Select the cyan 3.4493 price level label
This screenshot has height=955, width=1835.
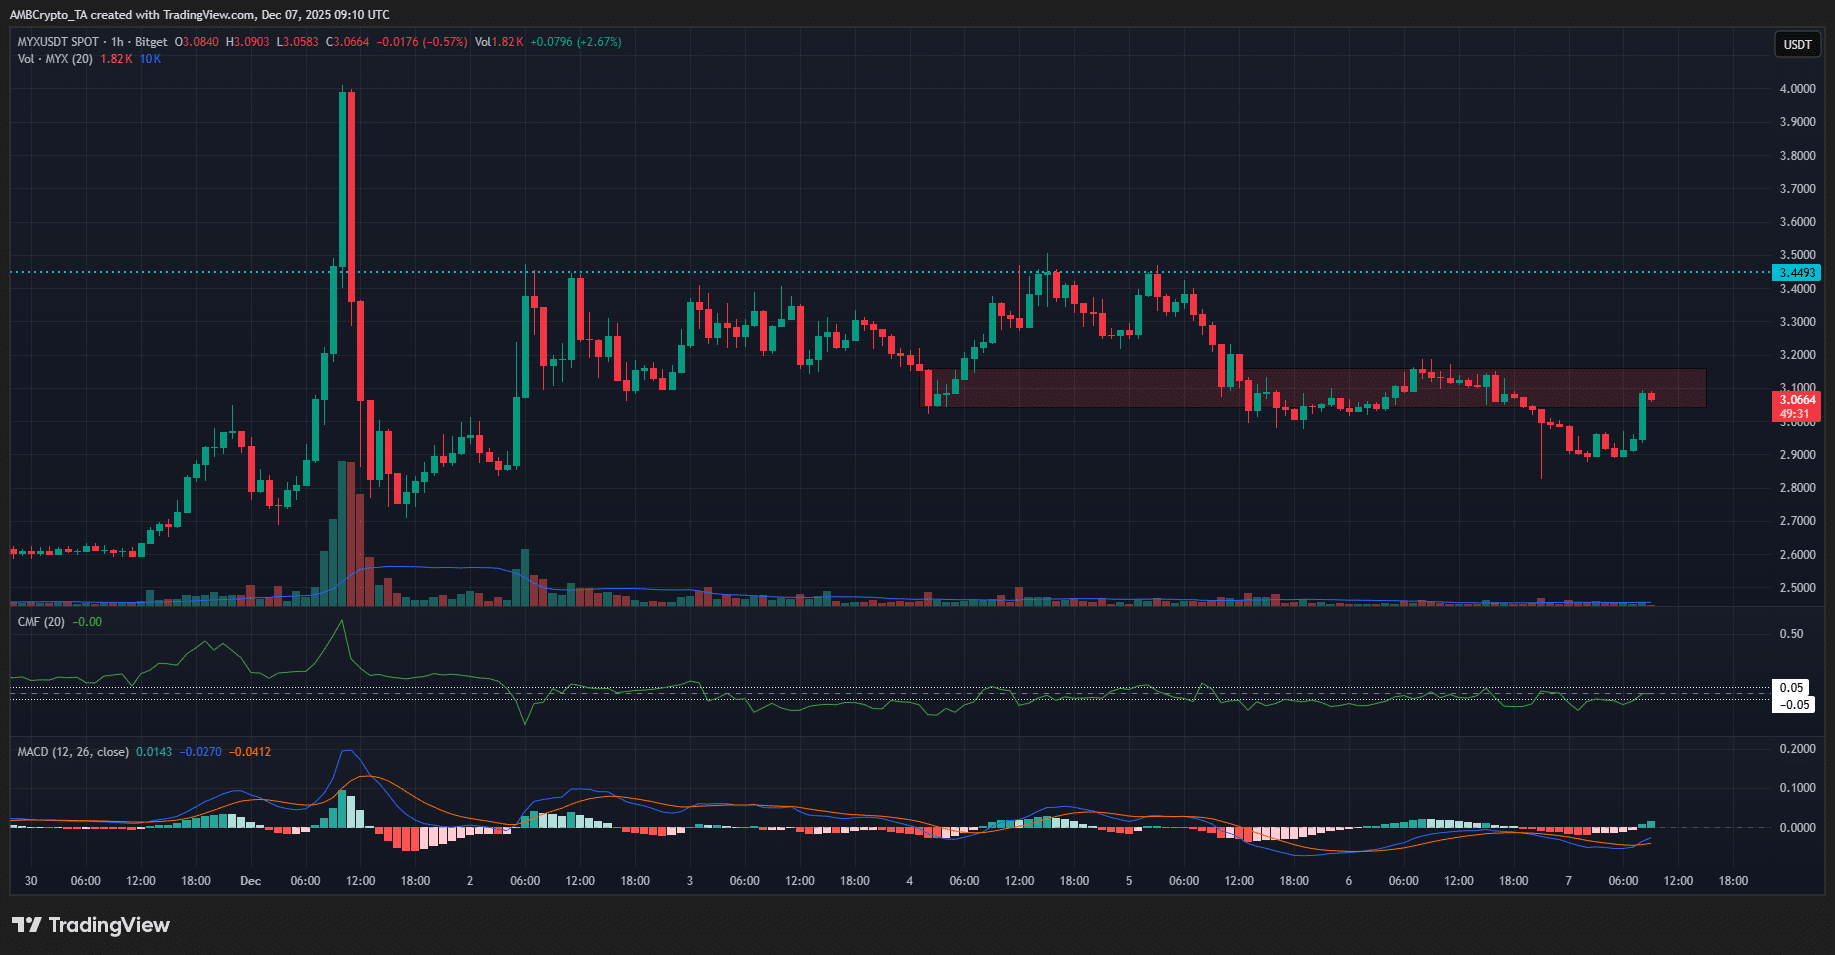(1797, 272)
